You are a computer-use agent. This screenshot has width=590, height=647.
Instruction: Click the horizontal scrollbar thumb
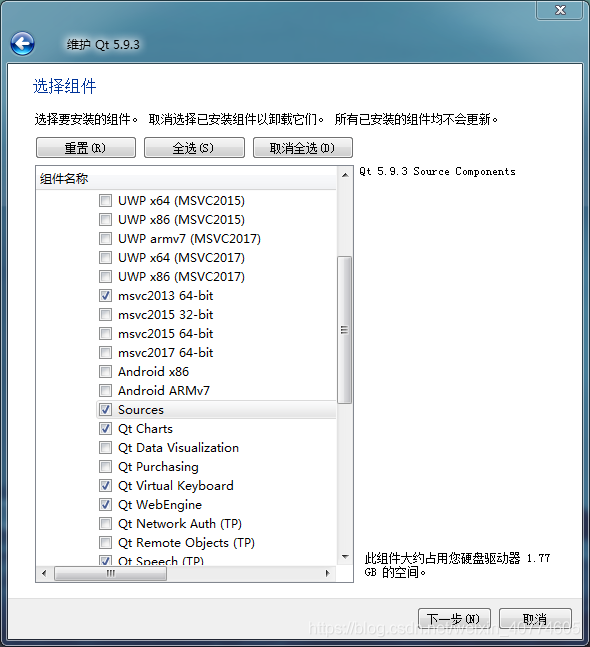click(111, 574)
